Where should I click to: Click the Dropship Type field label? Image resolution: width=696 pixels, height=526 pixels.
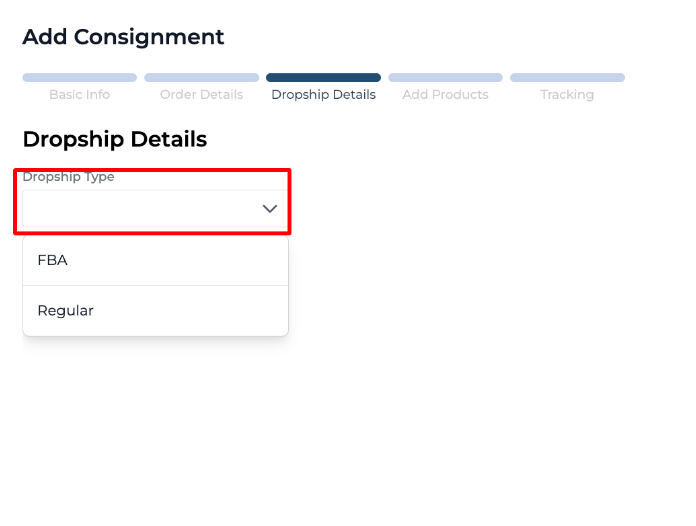[68, 177]
